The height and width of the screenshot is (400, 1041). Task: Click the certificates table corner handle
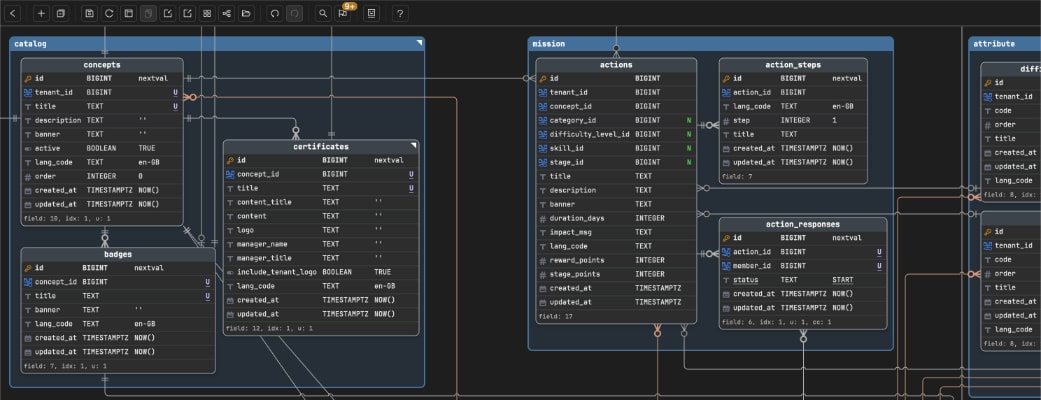(414, 145)
